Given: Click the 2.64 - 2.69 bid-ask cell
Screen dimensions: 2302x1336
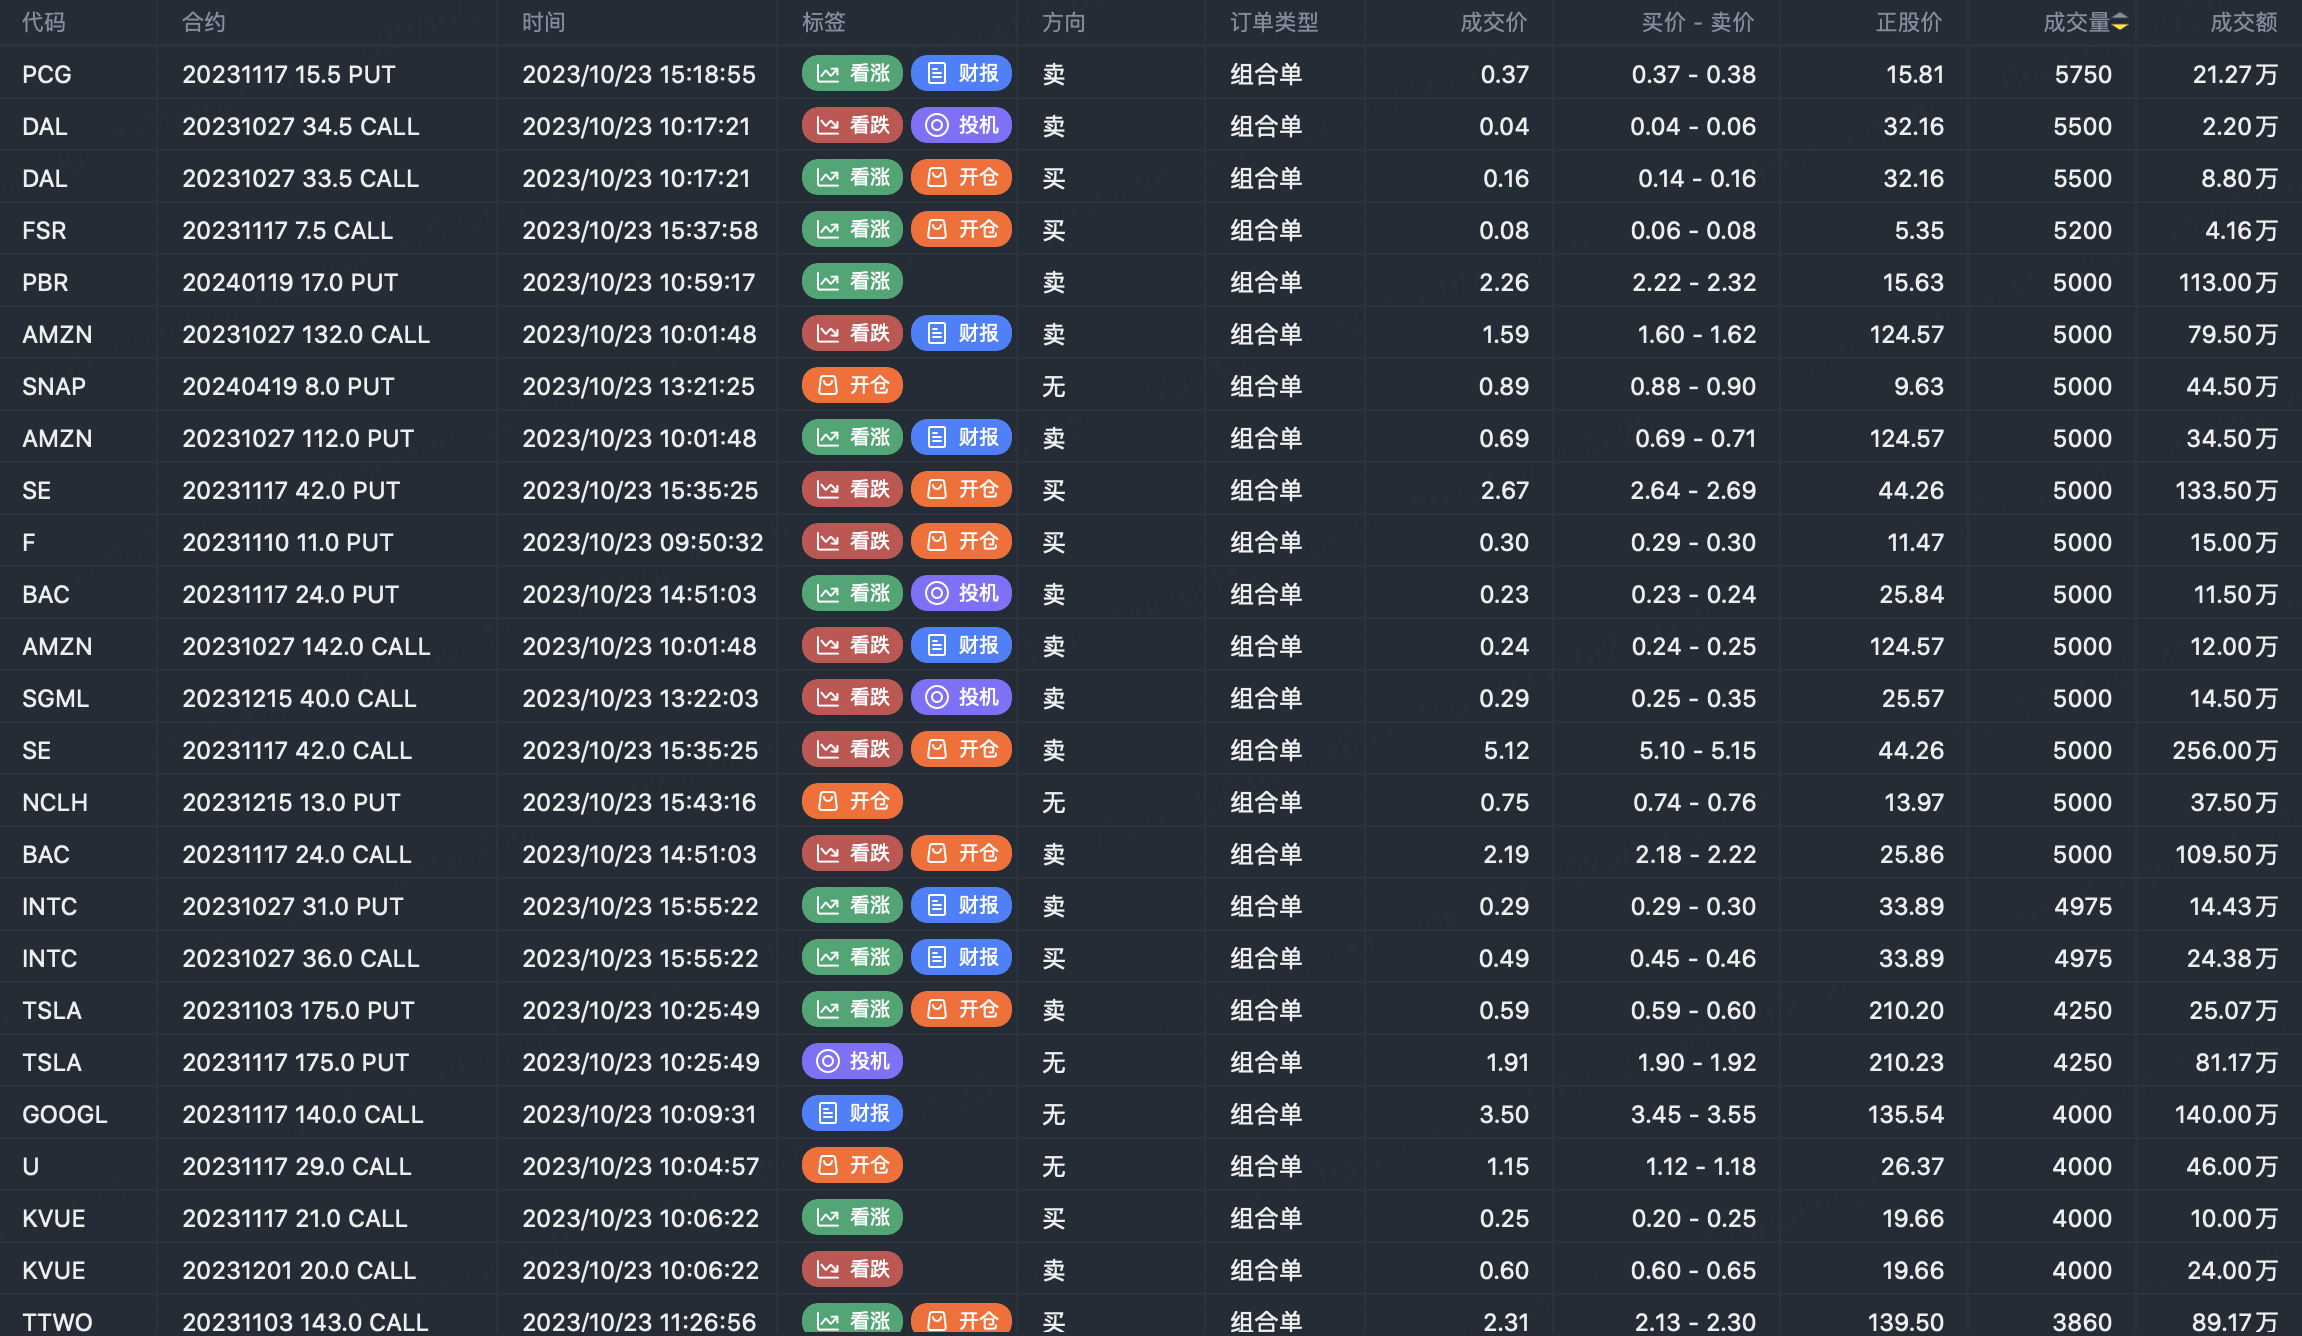Looking at the screenshot, I should 1693,490.
